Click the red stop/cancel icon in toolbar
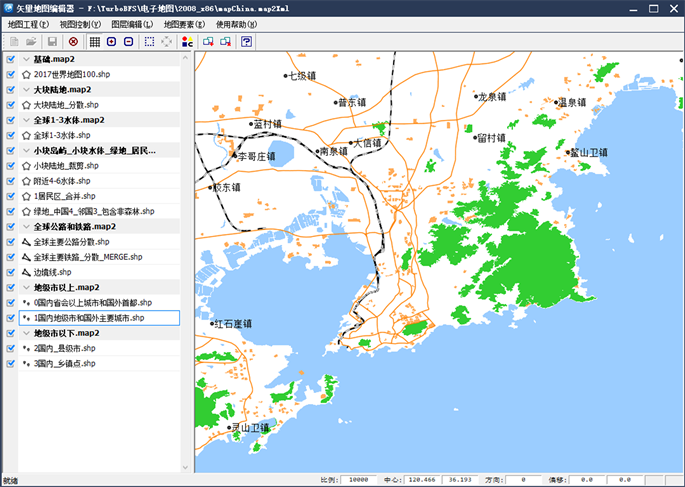 point(73,42)
